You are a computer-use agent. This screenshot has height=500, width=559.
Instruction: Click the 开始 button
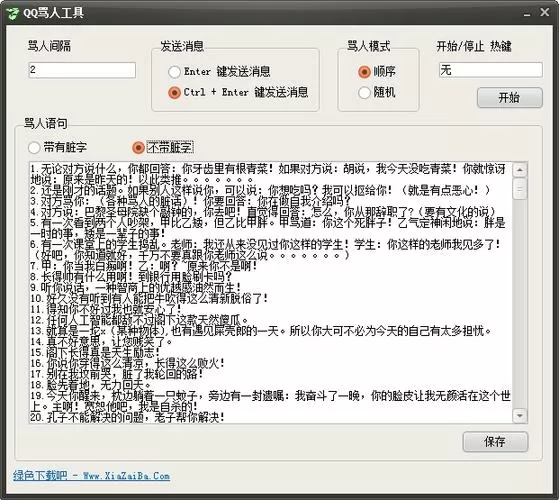(x=509, y=97)
